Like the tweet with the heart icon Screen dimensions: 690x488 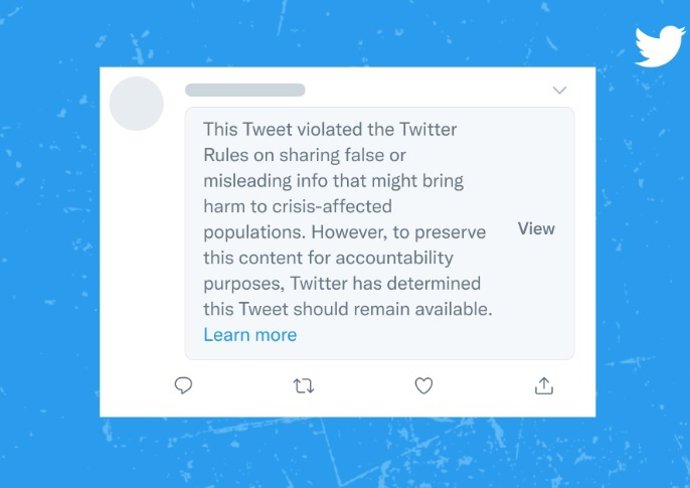[423, 385]
